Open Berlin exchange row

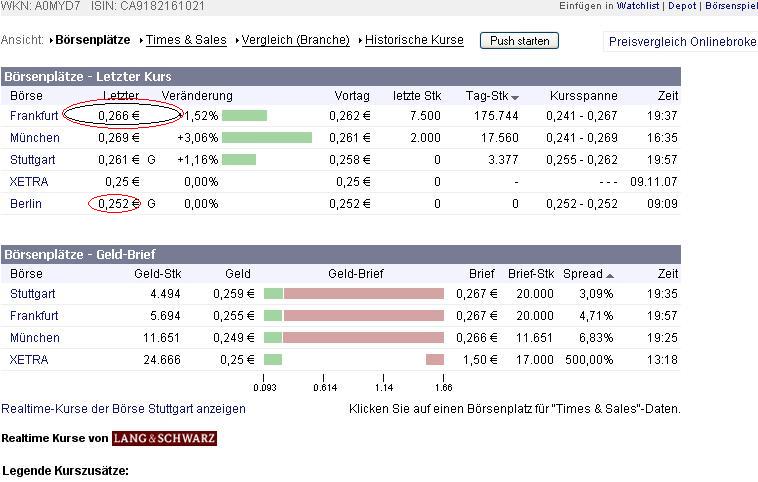coord(26,204)
